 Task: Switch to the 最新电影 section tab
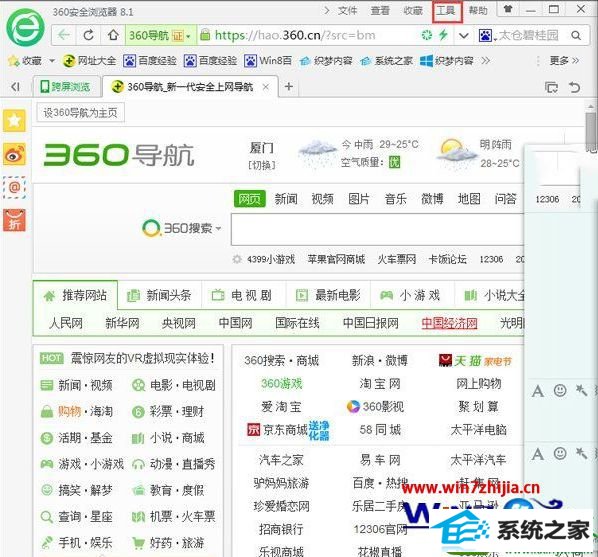pyautogui.click(x=328, y=295)
